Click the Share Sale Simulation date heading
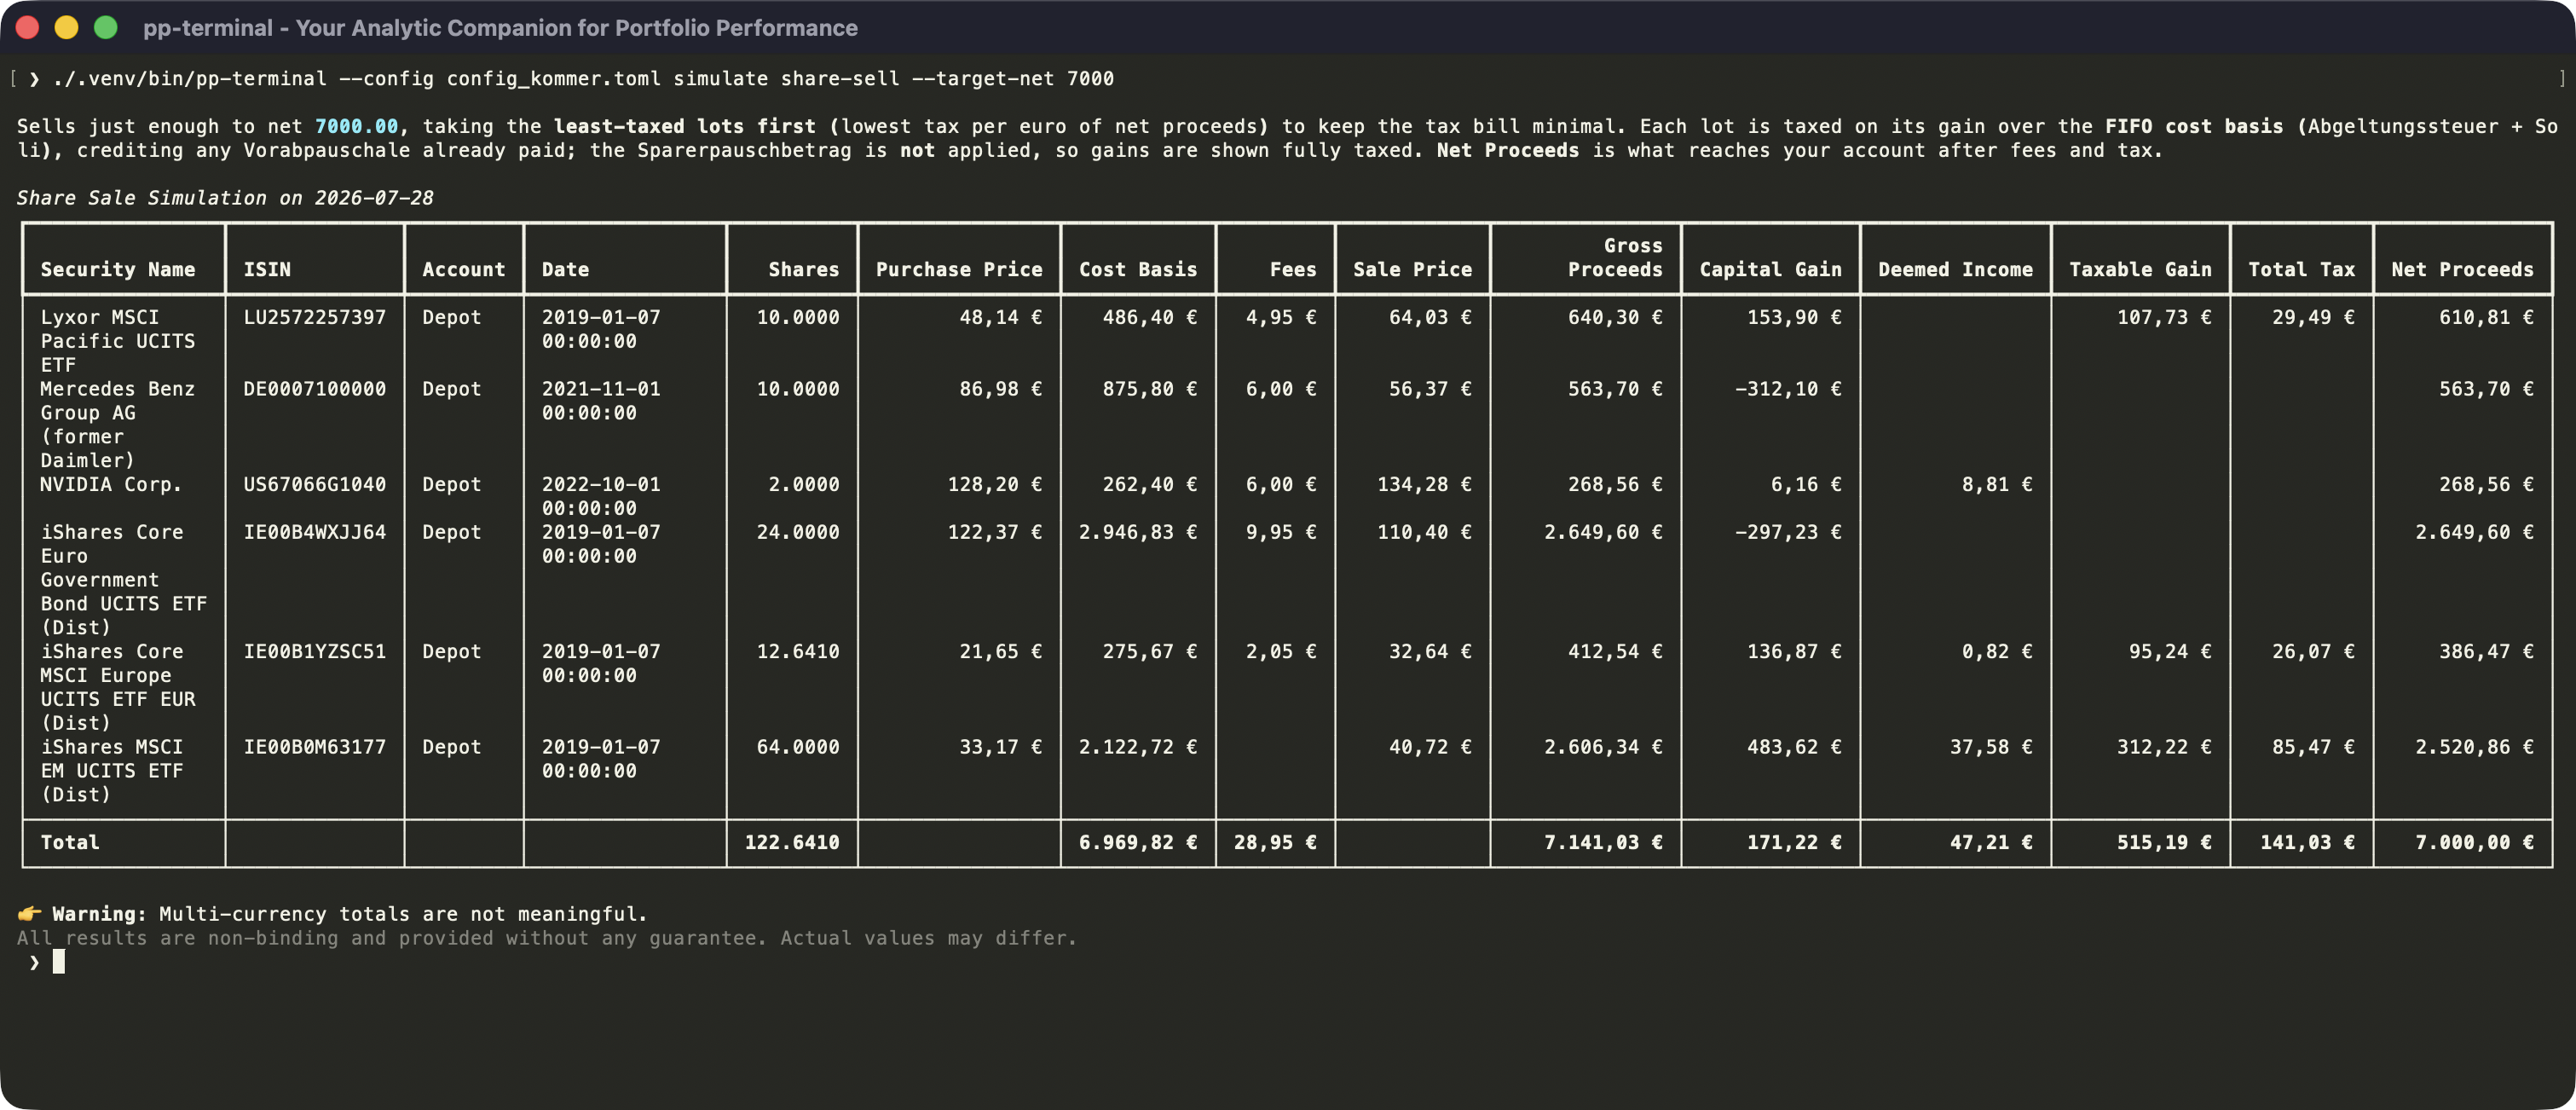Image resolution: width=2576 pixels, height=1110 pixels. (225, 198)
